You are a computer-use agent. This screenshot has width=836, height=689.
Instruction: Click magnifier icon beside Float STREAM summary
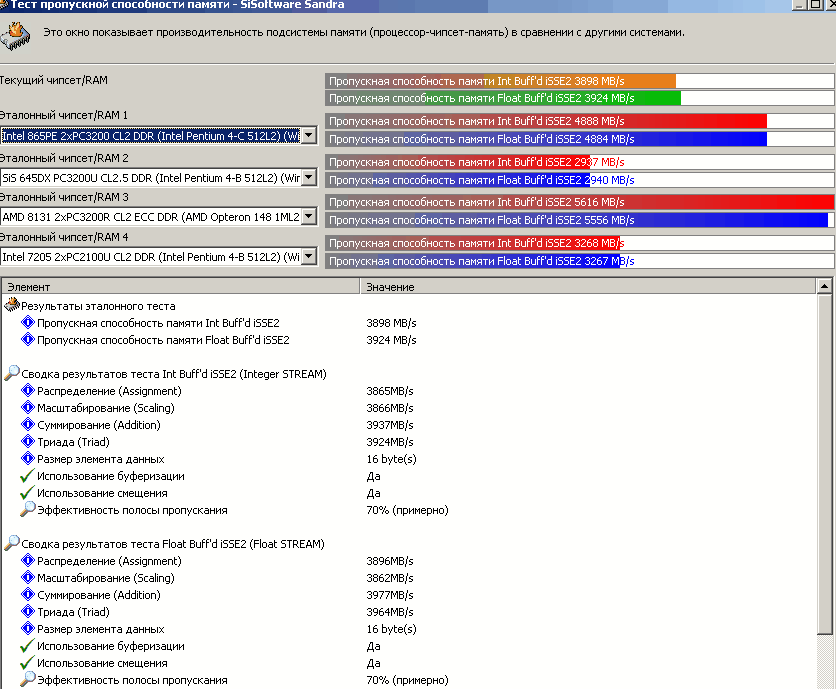[x=12, y=543]
